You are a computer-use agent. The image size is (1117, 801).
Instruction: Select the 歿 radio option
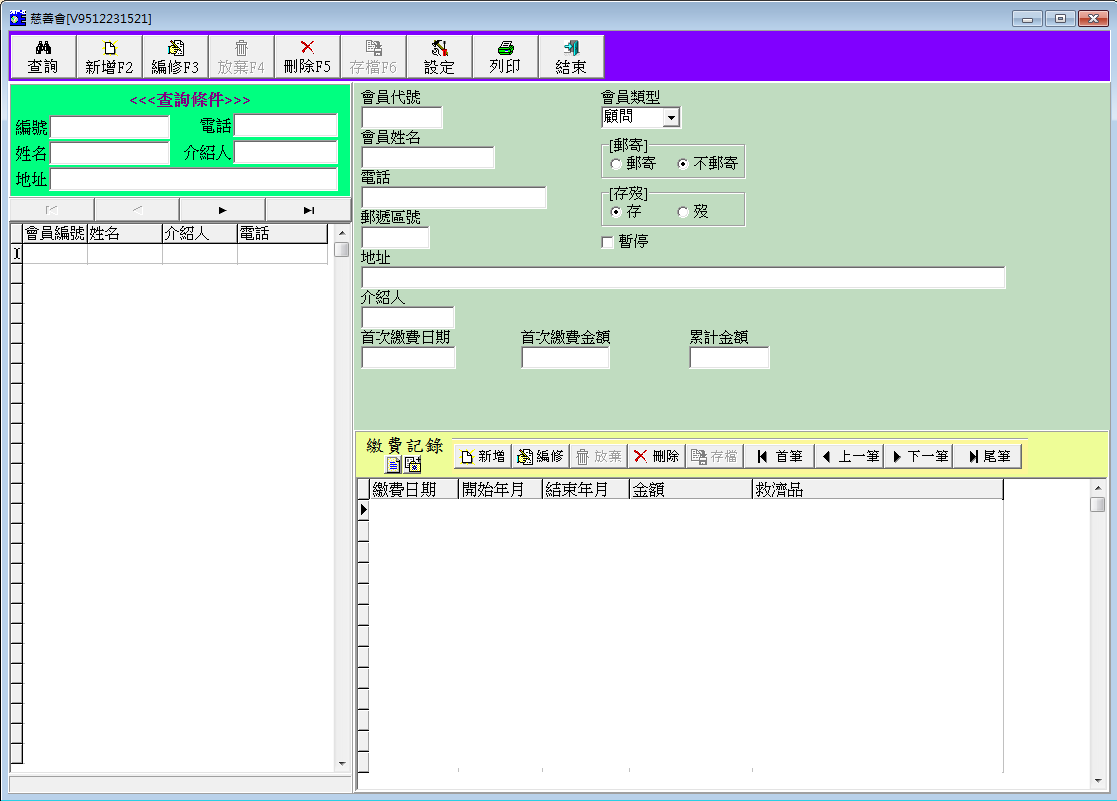pyautogui.click(x=683, y=212)
